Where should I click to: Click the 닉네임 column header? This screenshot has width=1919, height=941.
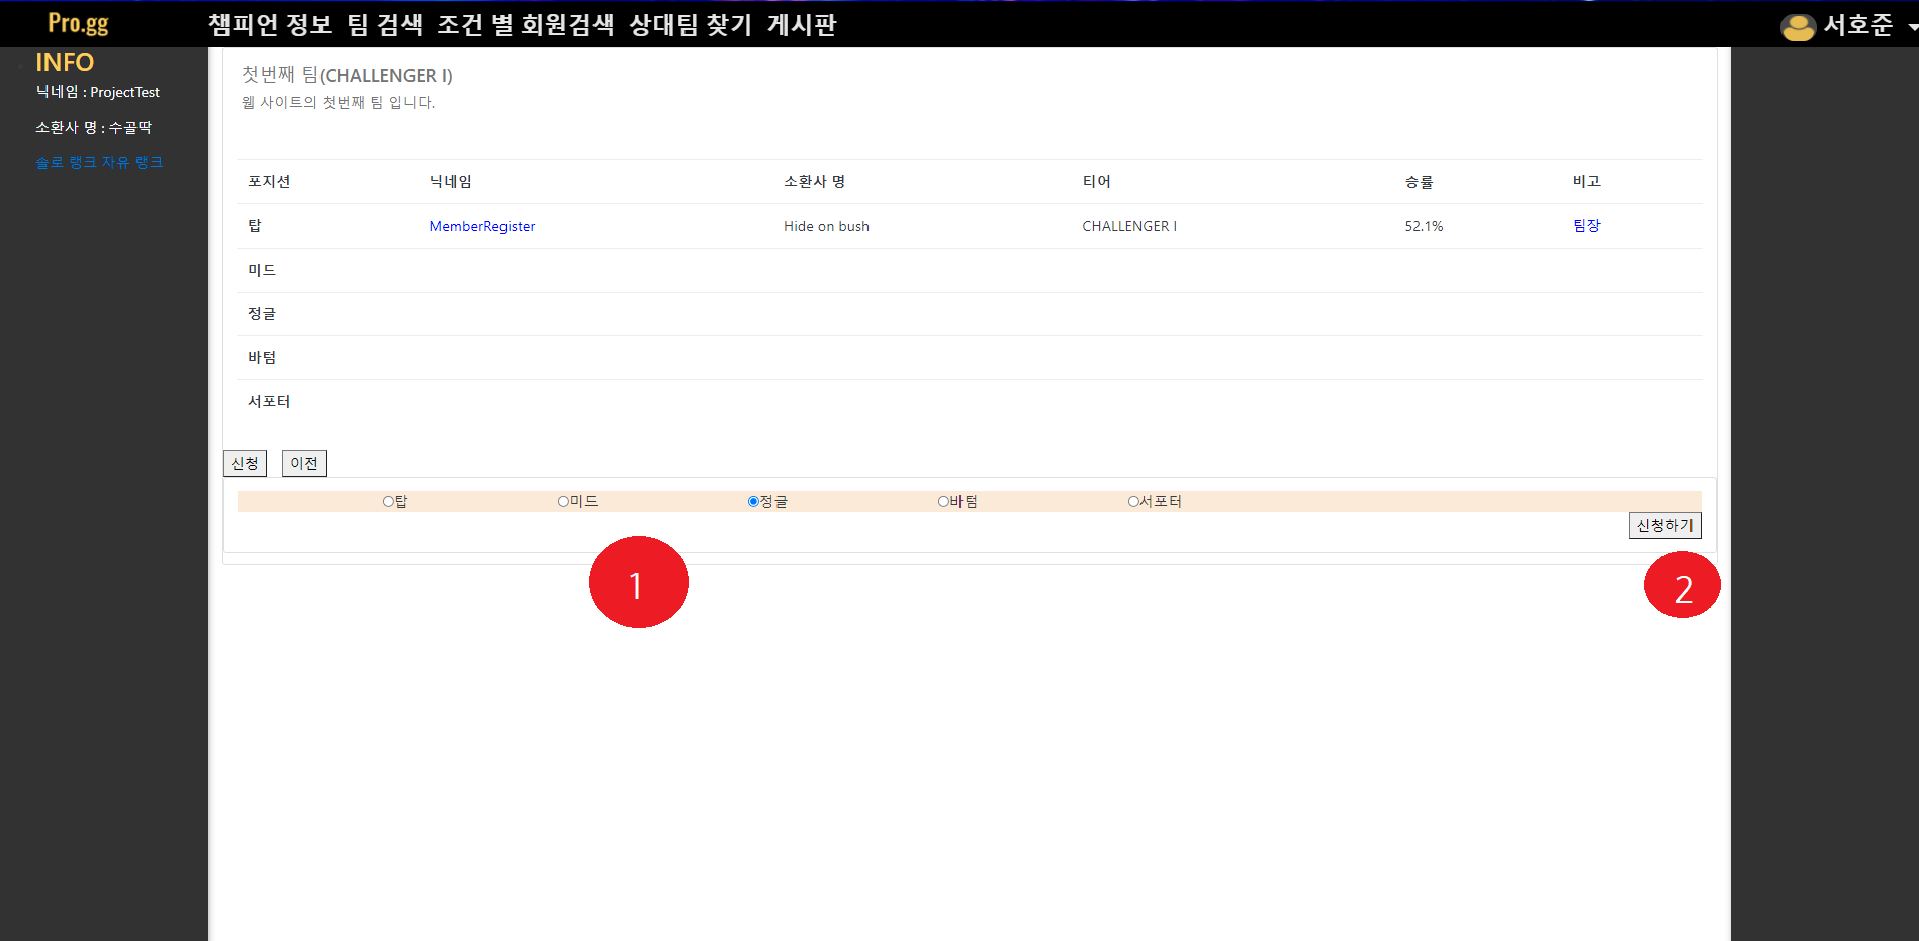[x=450, y=181]
